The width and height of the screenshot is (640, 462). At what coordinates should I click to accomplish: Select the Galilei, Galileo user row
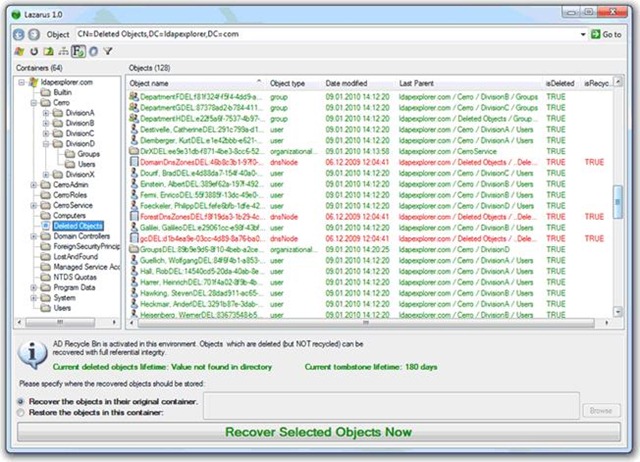(x=369, y=228)
